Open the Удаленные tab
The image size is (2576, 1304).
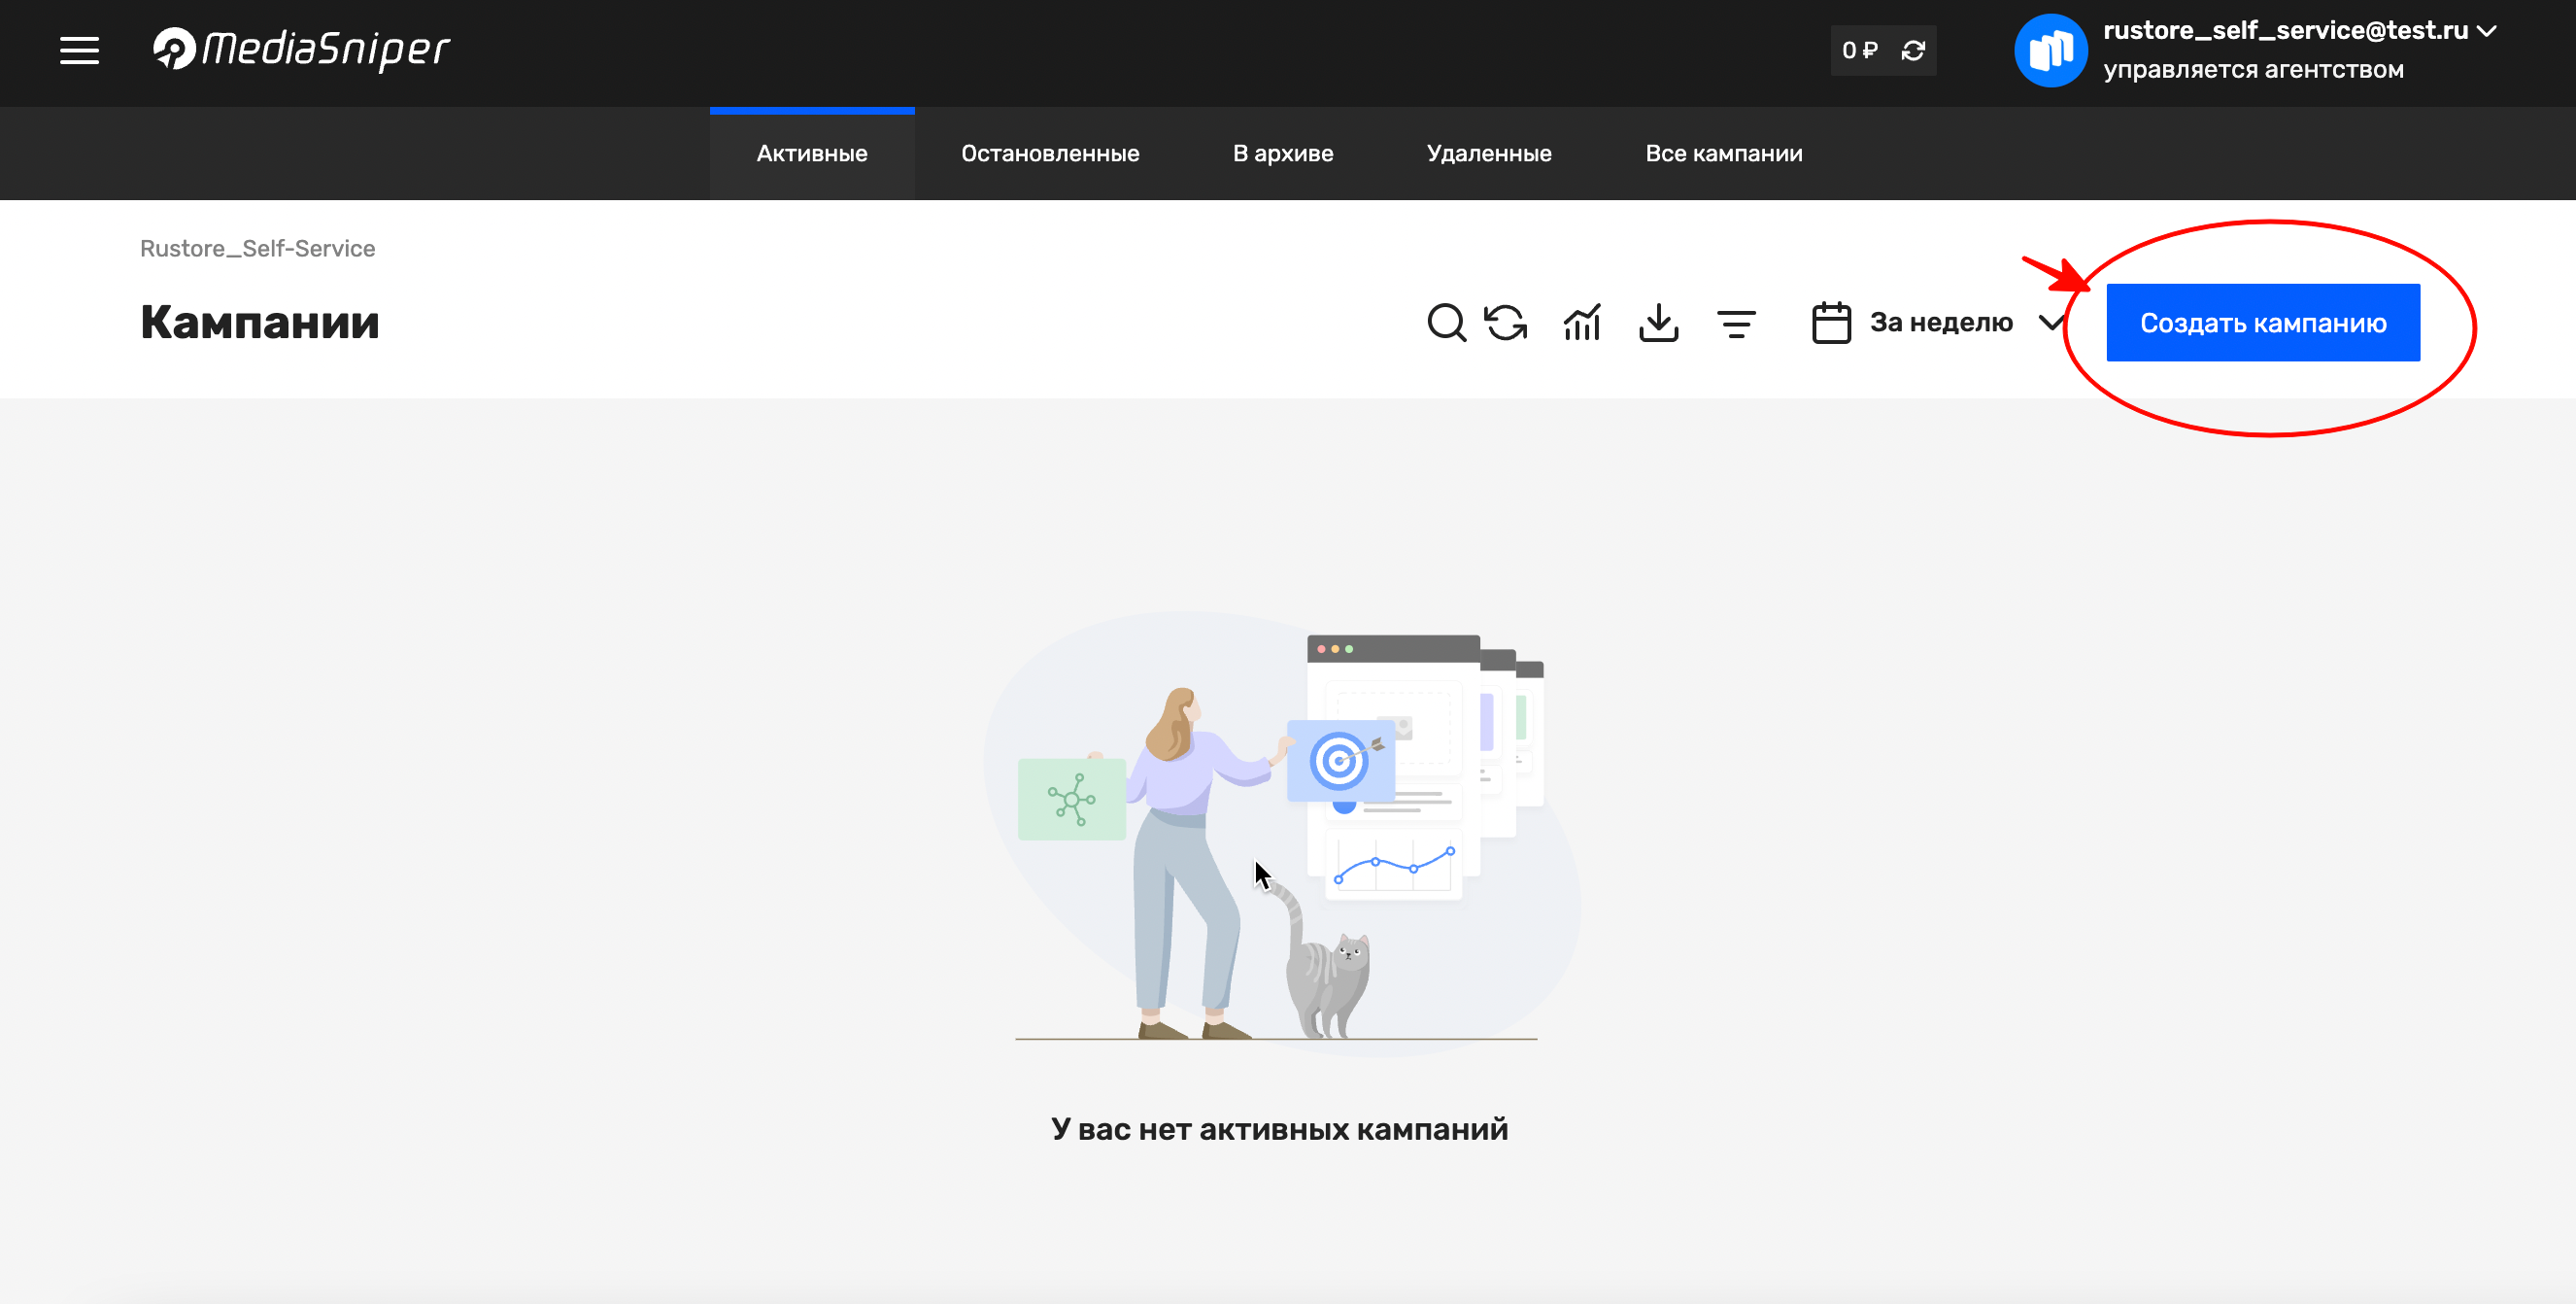(1489, 154)
